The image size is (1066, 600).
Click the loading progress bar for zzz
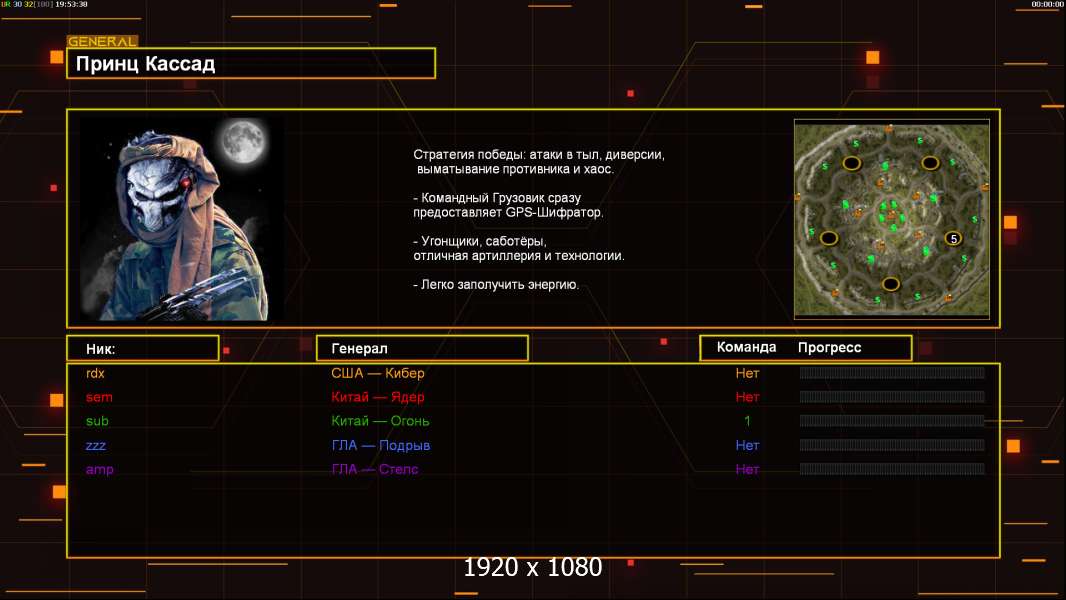coord(892,445)
